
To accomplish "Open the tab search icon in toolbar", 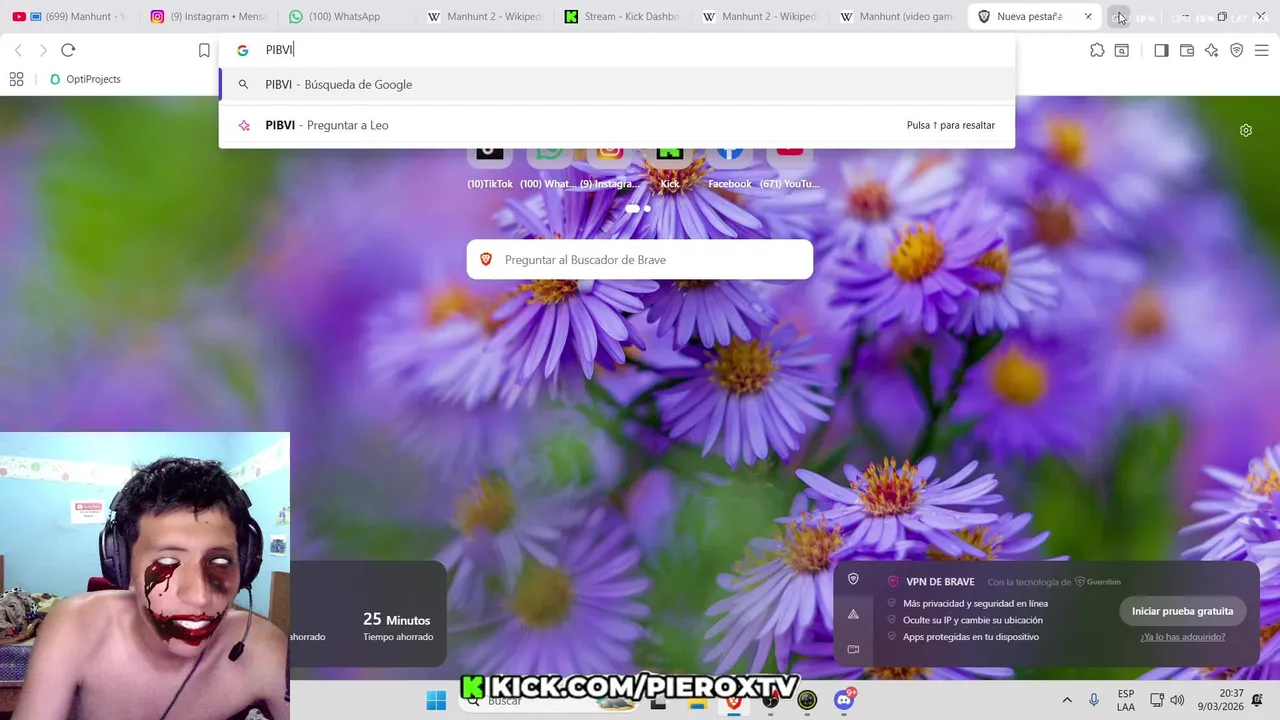I will click(1122, 50).
